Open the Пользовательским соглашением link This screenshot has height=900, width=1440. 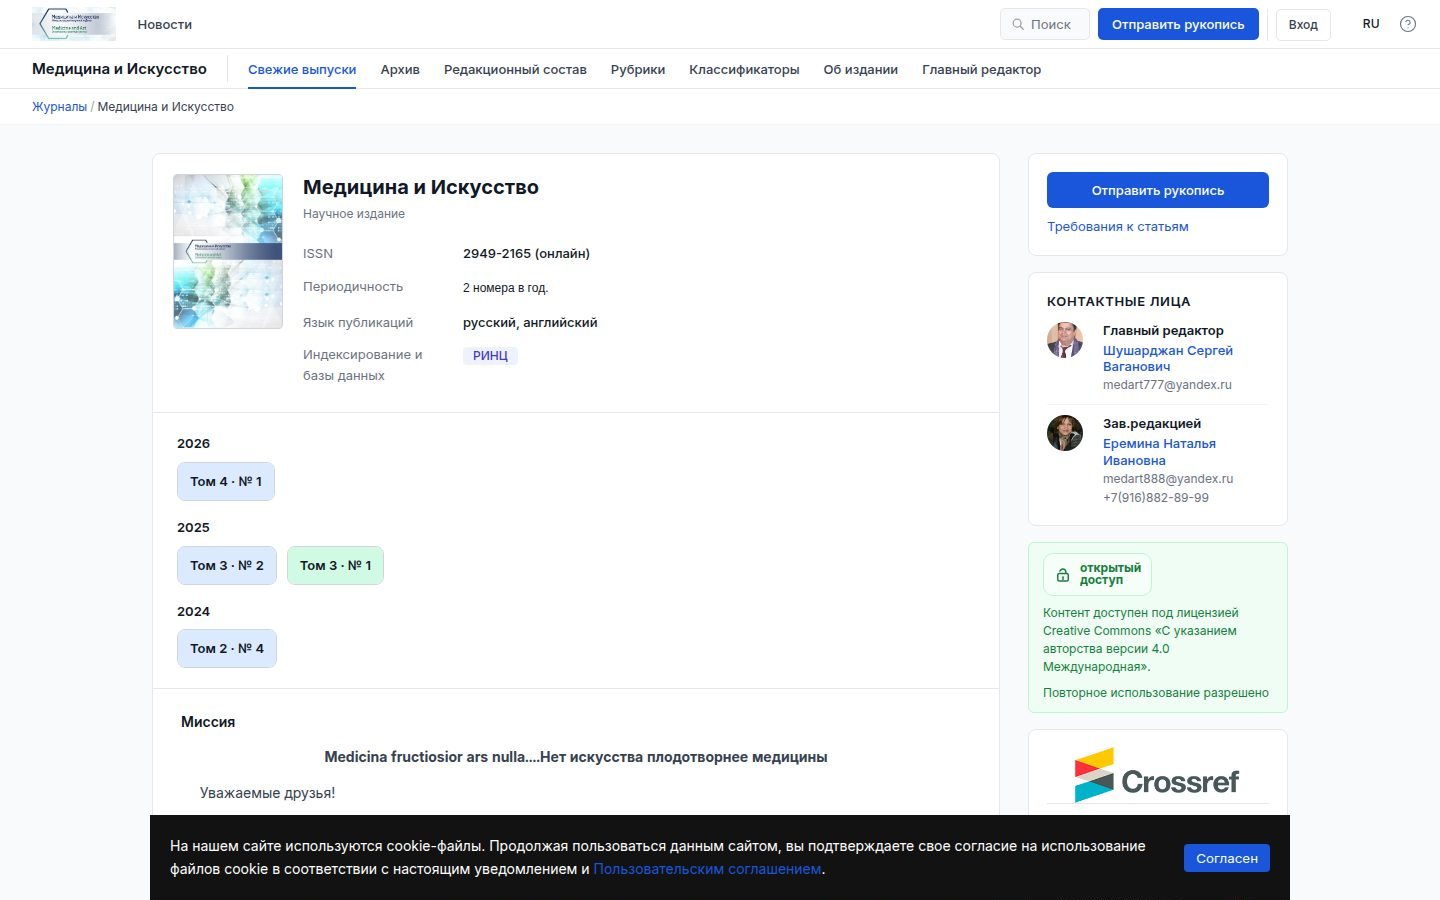click(707, 869)
